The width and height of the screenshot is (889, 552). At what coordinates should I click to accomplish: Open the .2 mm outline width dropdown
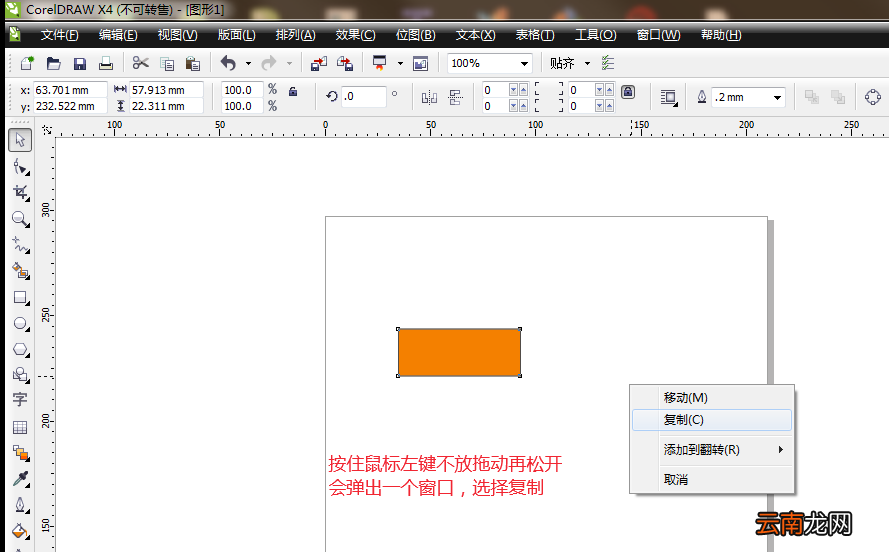click(x=777, y=97)
